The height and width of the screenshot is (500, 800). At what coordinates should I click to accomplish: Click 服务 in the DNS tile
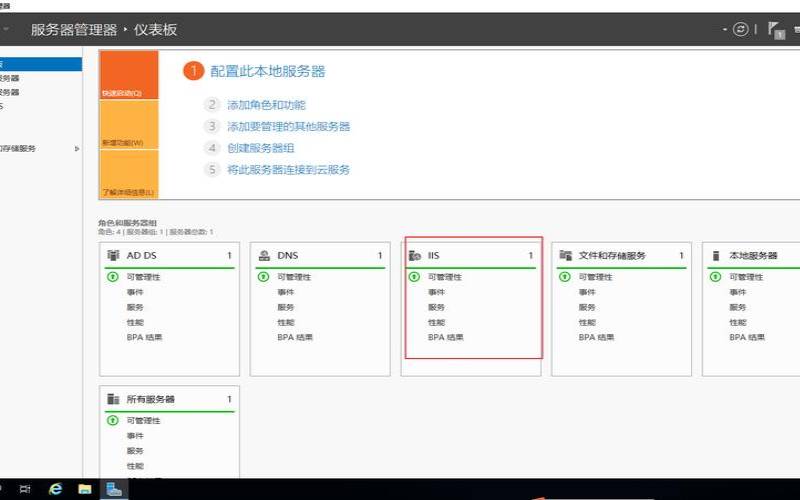(x=286, y=307)
